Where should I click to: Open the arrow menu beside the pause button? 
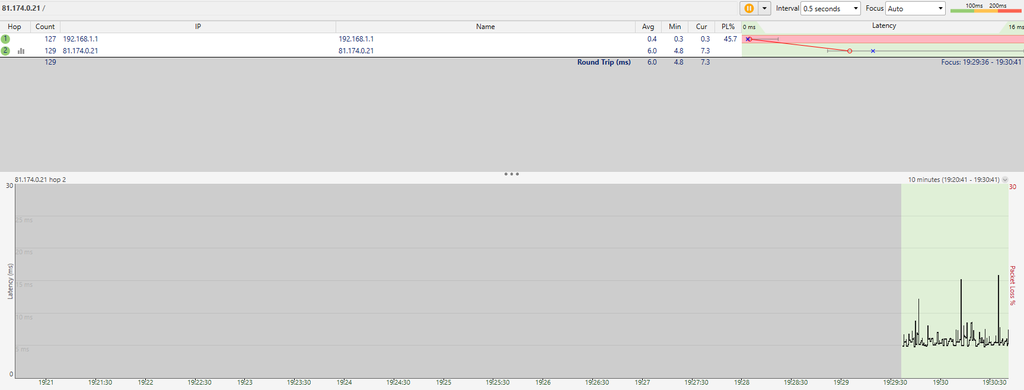(765, 8)
